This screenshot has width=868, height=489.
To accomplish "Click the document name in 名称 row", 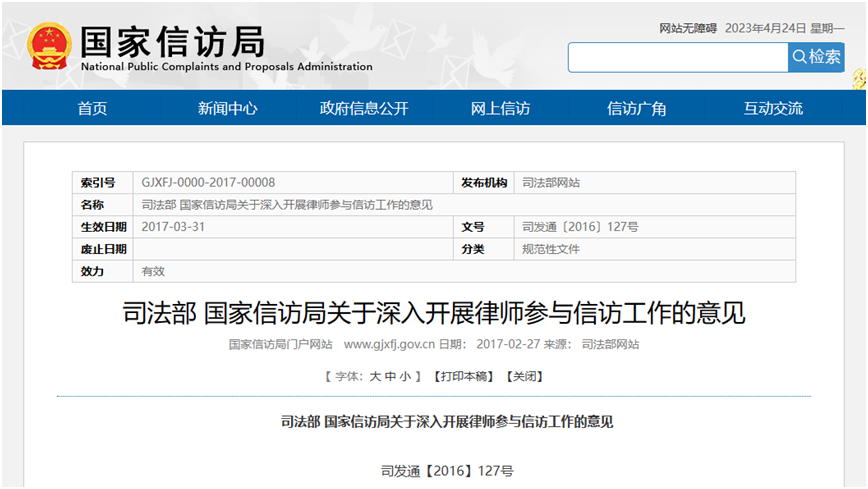I will pyautogui.click(x=287, y=205).
